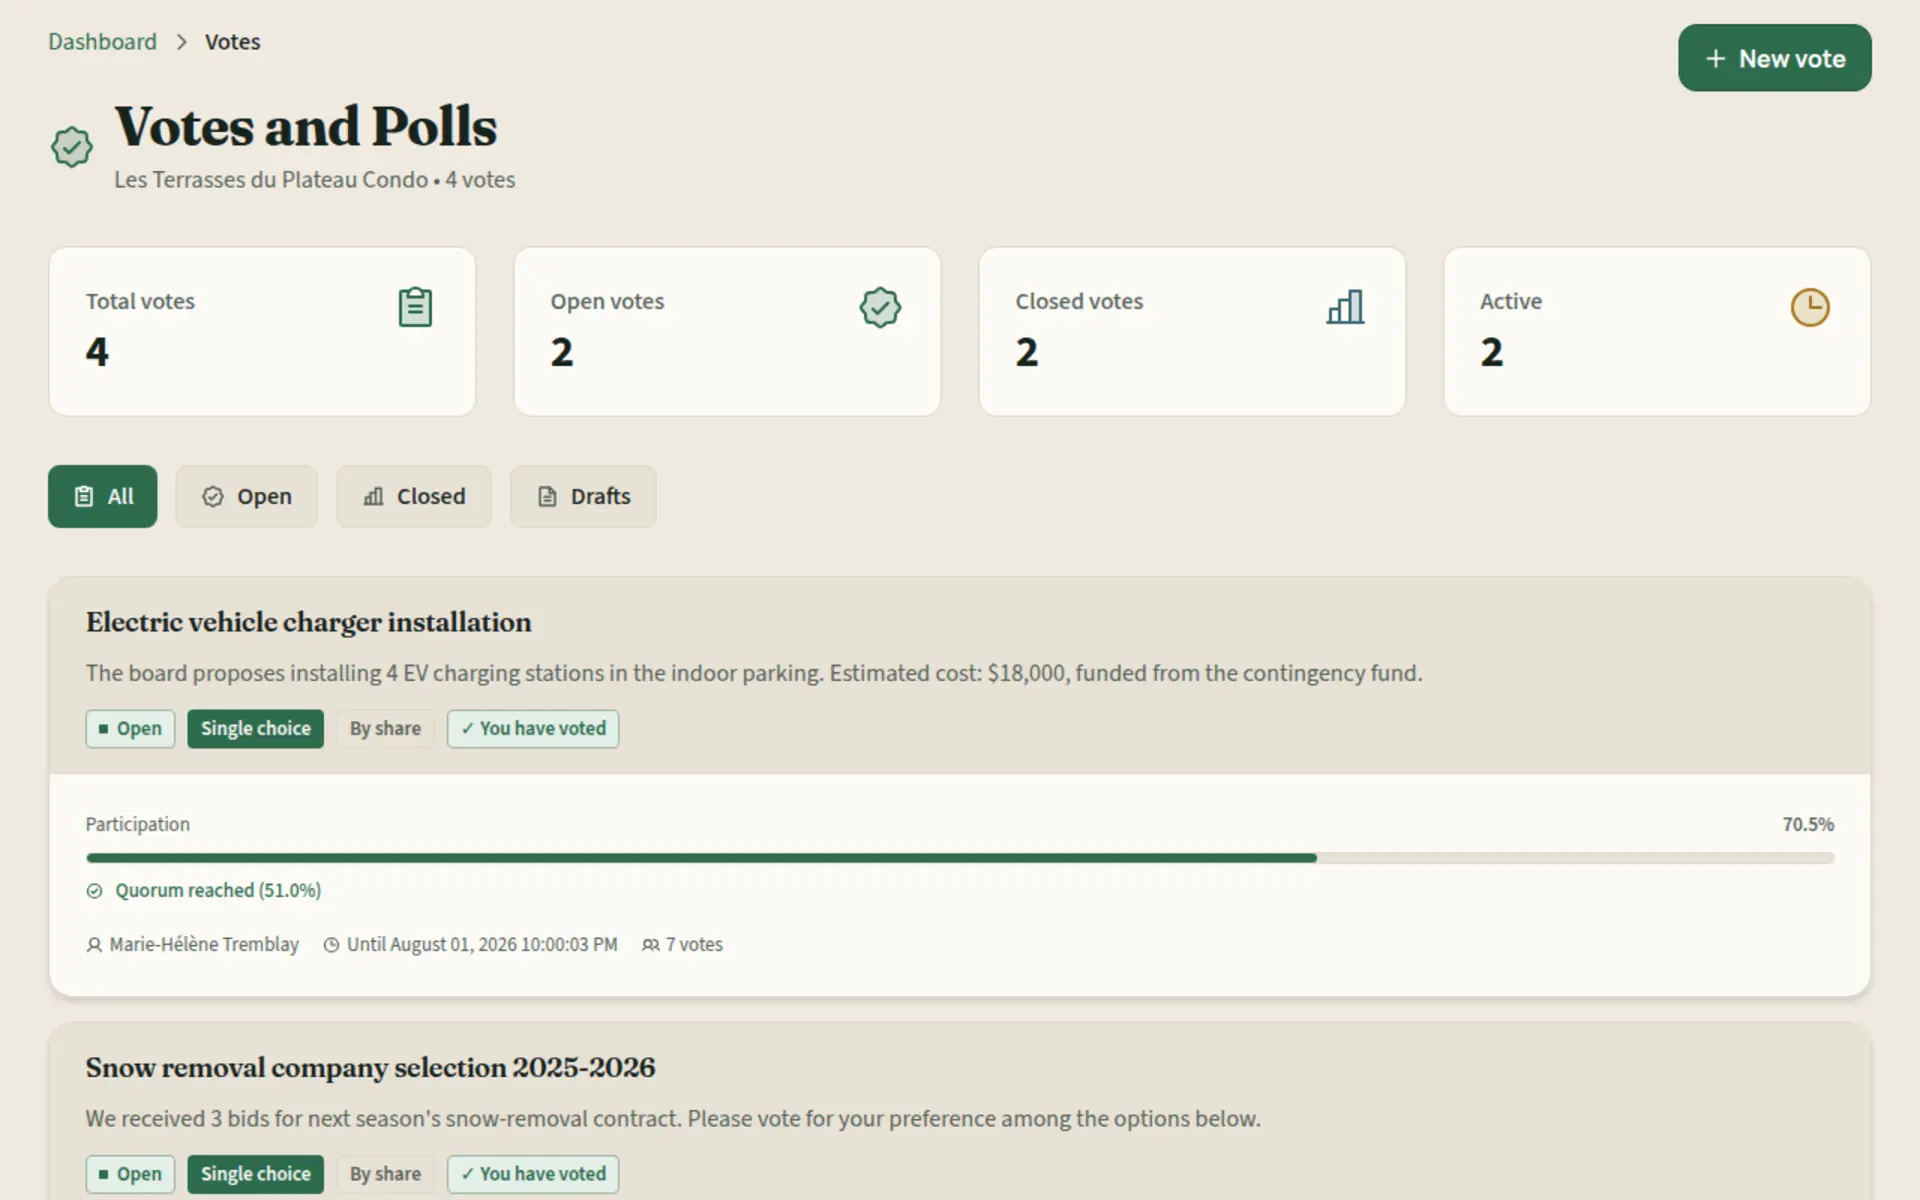The height and width of the screenshot is (1200, 1920).
Task: Click the 70.5% participation value
Action: tap(1808, 825)
